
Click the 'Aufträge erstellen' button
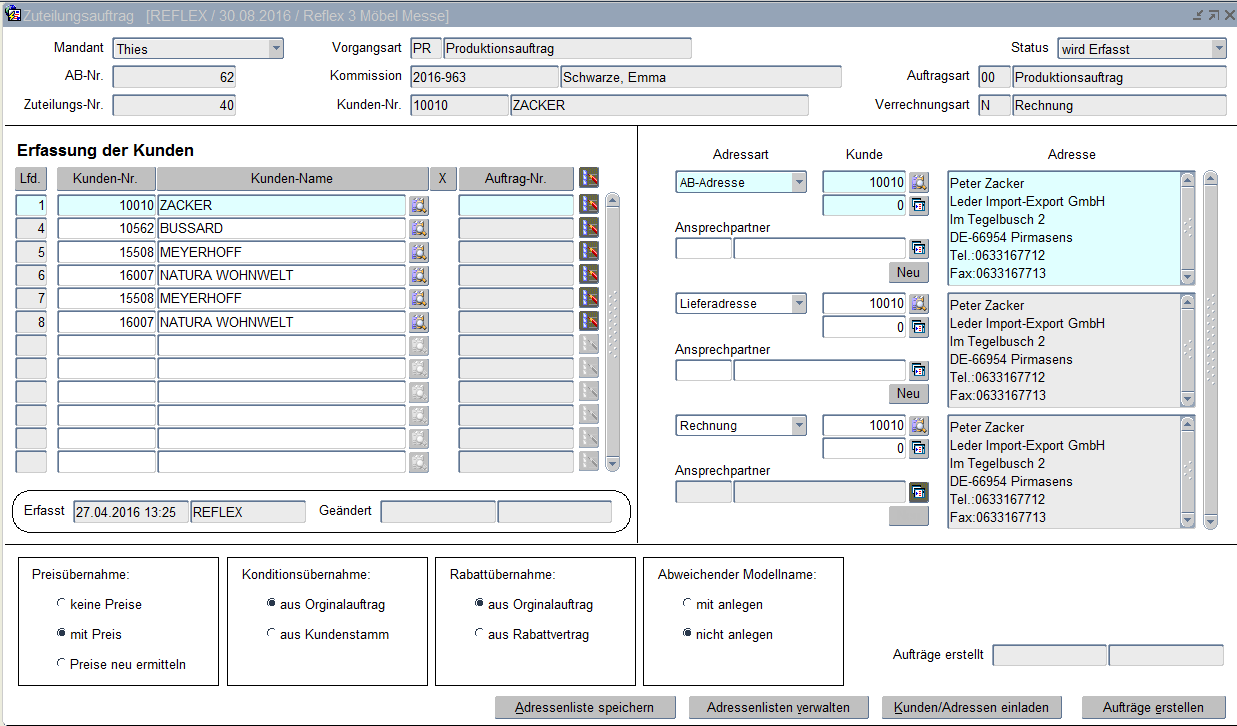[x=1152, y=707]
